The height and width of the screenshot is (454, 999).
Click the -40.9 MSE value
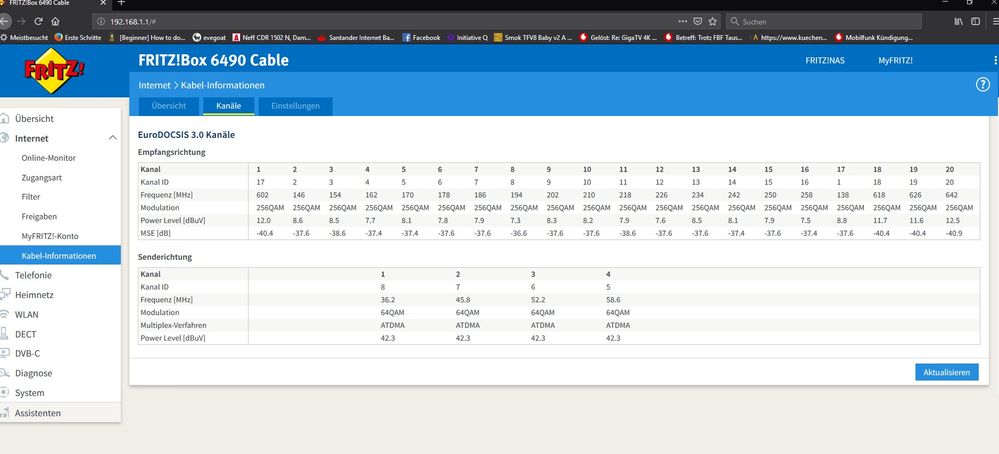click(x=956, y=234)
